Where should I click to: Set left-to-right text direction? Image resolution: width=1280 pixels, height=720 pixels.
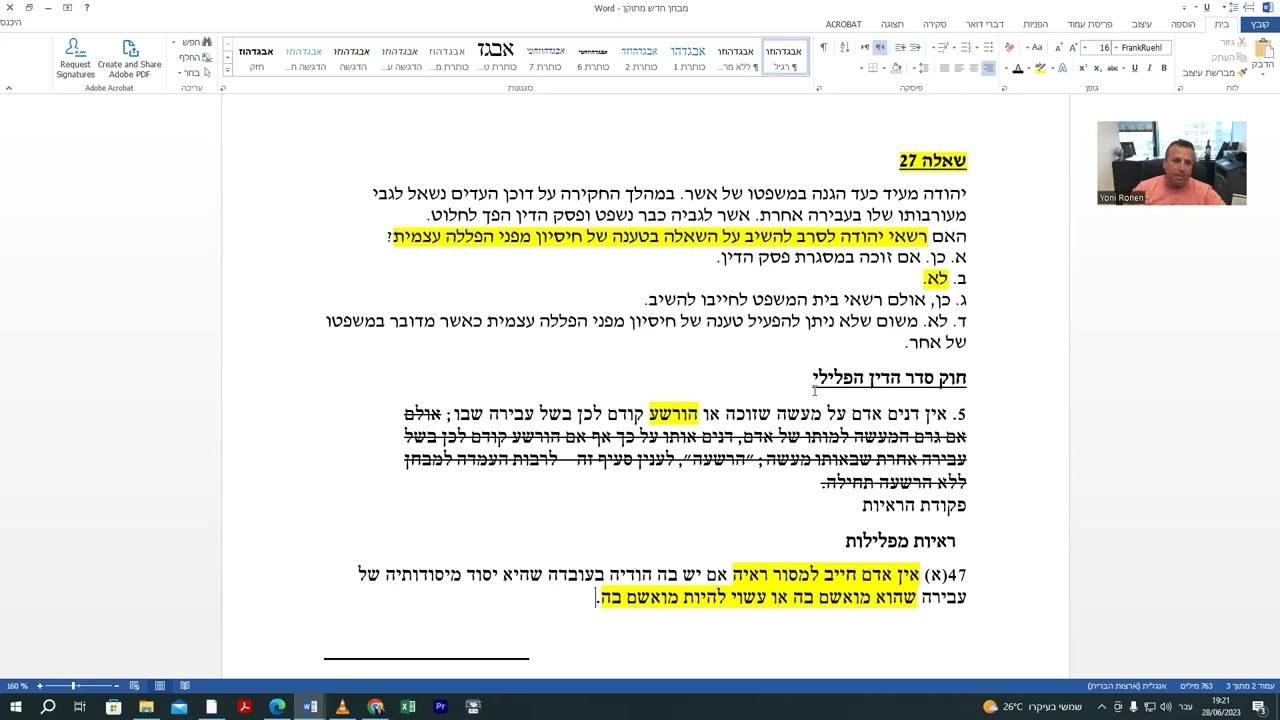pos(865,47)
